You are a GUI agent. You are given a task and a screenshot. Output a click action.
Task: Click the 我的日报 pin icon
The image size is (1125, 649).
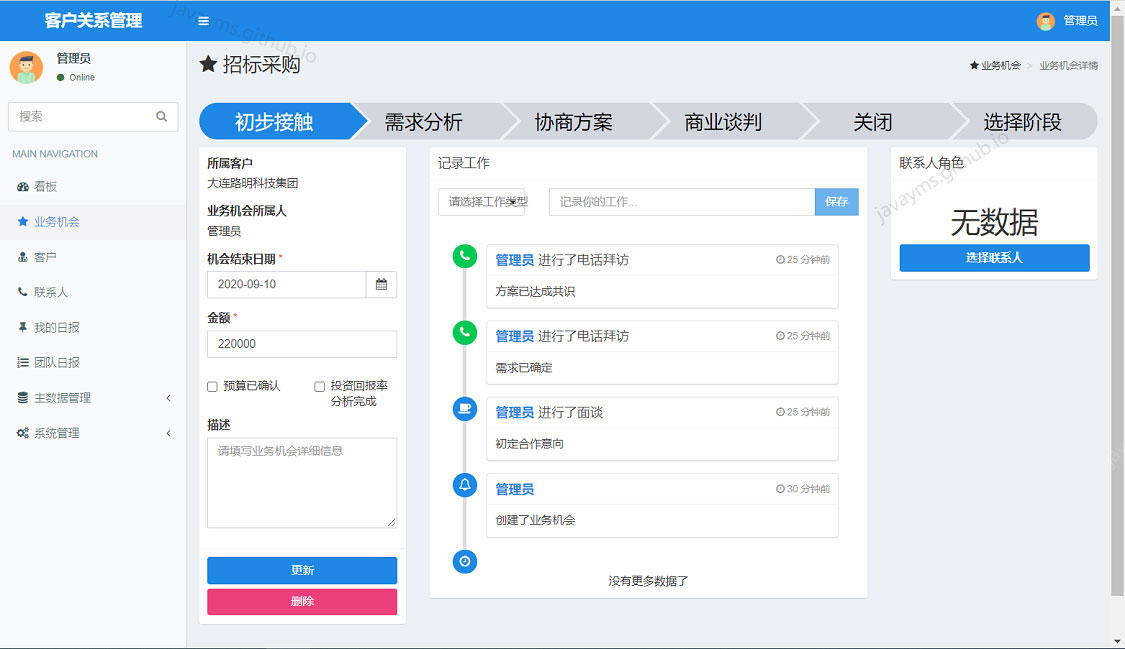pyautogui.click(x=23, y=327)
